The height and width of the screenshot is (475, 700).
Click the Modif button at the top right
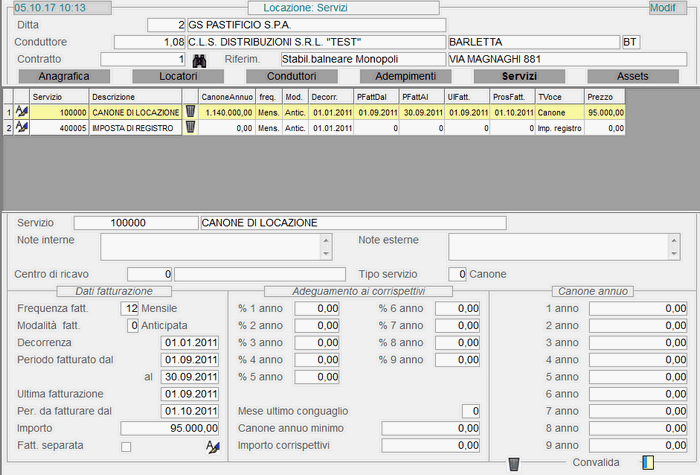click(x=668, y=8)
